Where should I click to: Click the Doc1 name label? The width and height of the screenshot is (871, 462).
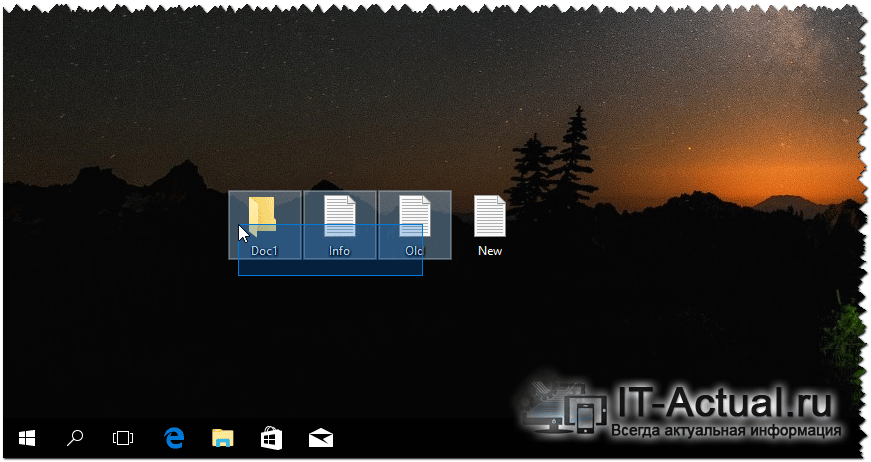[264, 251]
